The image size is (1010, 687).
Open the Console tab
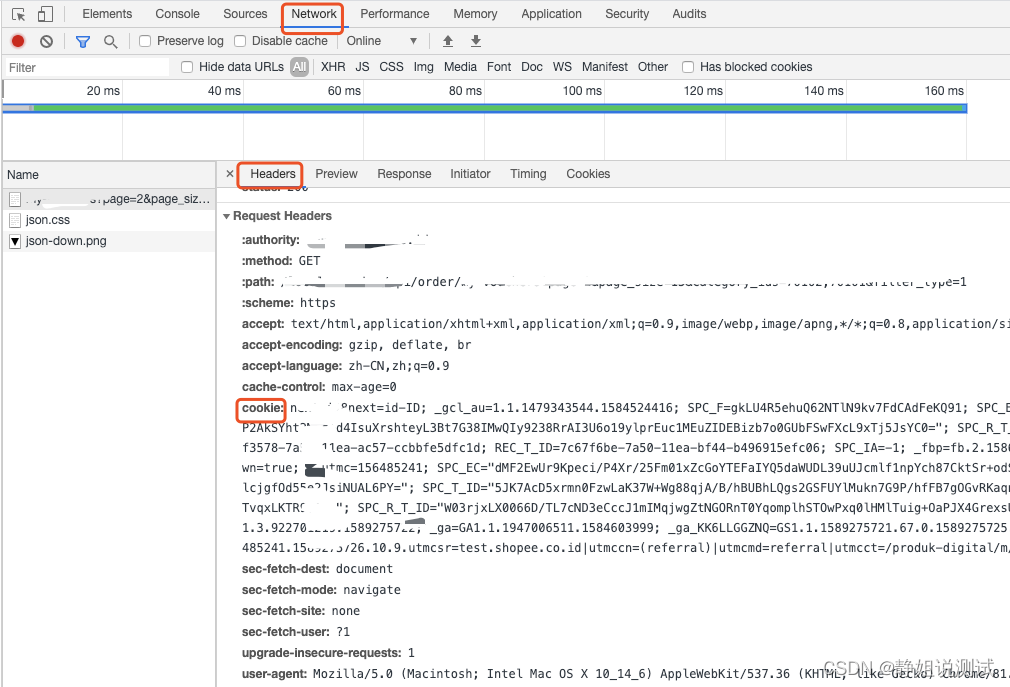[177, 14]
